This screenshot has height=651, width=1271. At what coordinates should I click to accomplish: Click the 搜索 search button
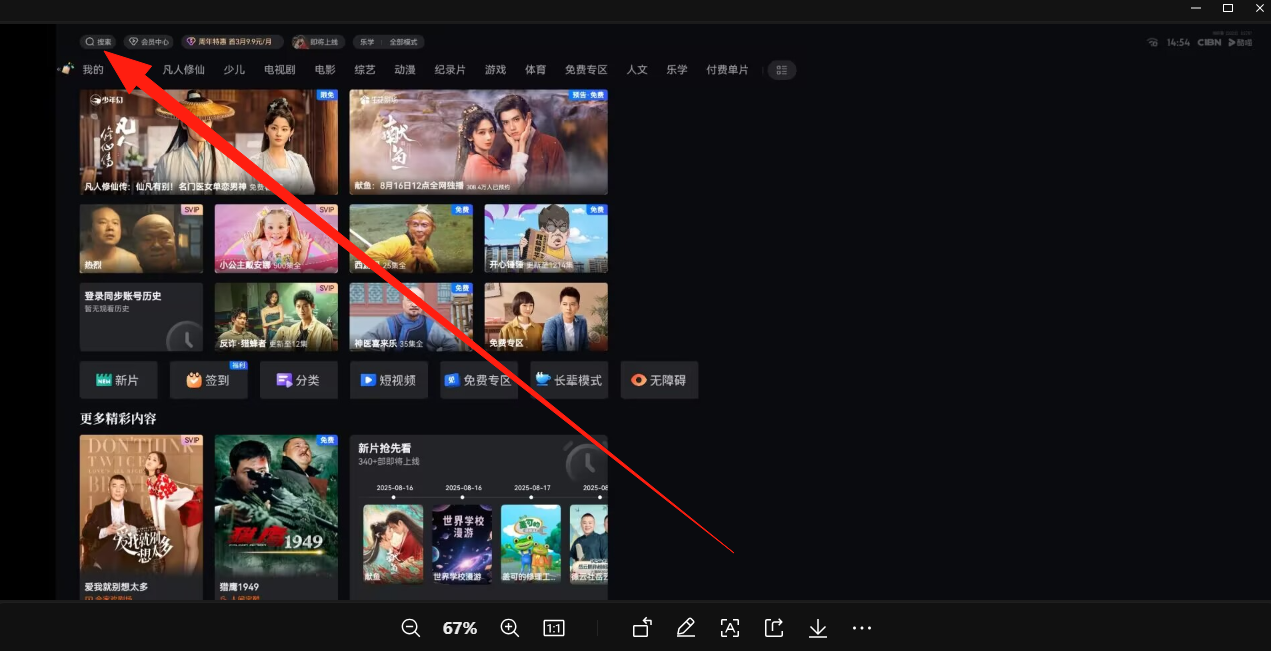tap(98, 42)
